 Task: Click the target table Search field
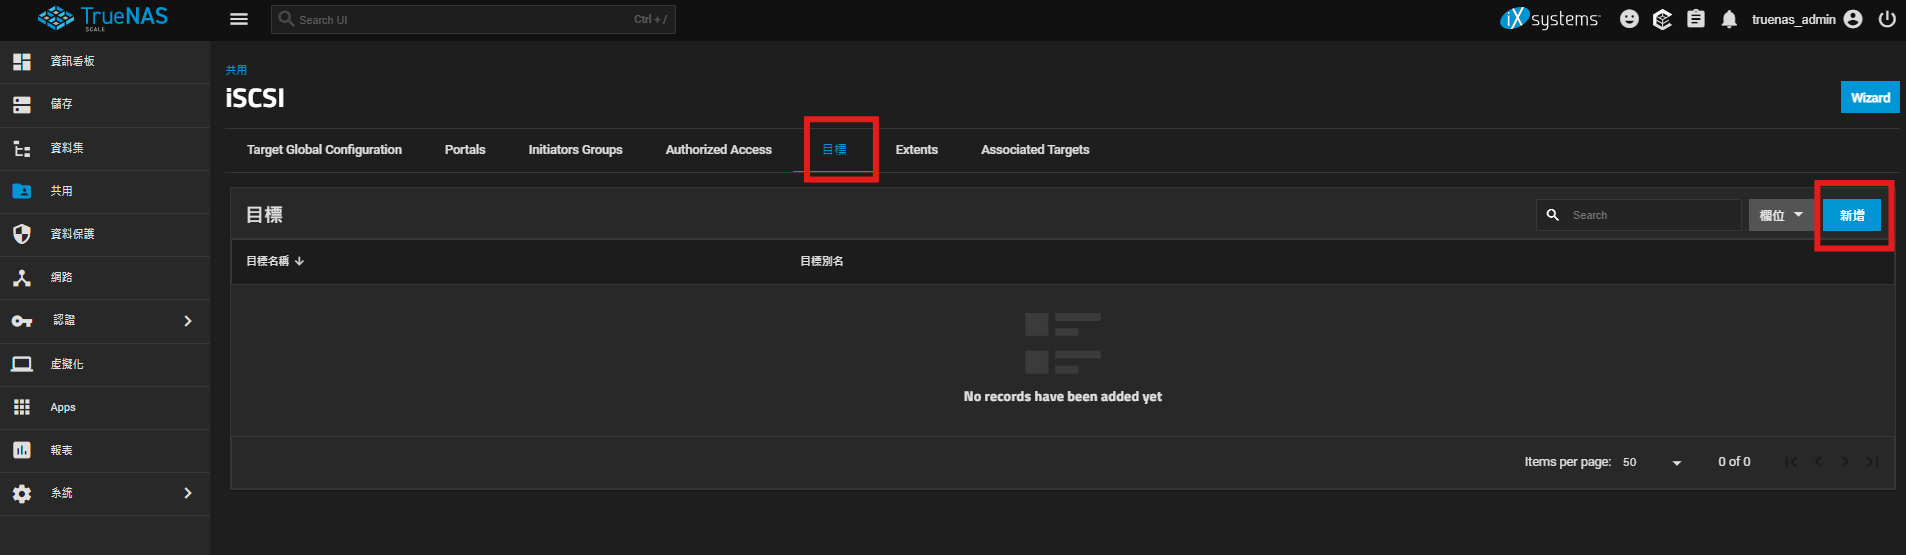coord(1650,215)
